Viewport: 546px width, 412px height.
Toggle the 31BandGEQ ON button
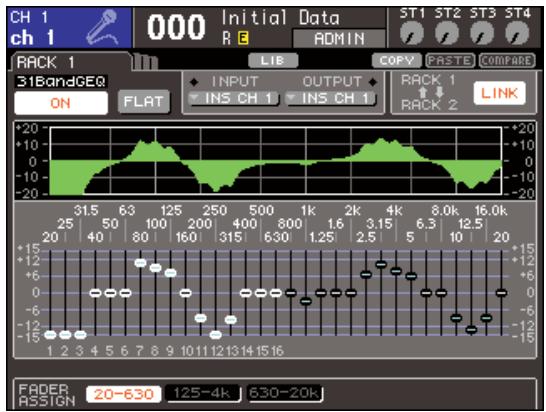61,103
